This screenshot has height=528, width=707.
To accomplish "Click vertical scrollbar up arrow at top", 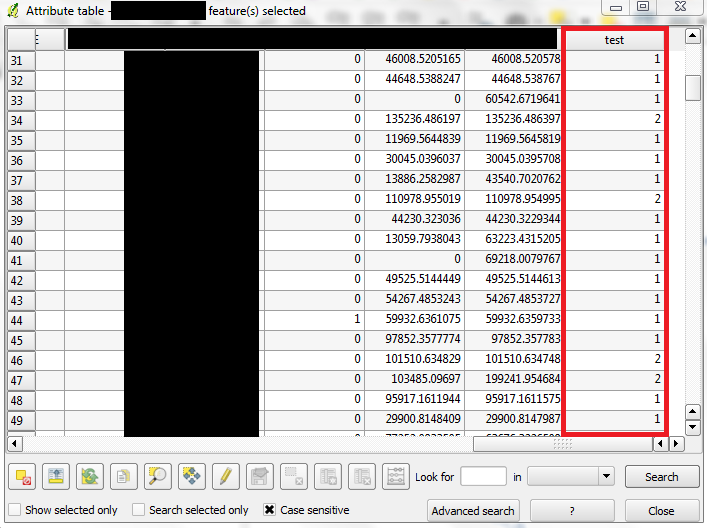I will [x=693, y=36].
